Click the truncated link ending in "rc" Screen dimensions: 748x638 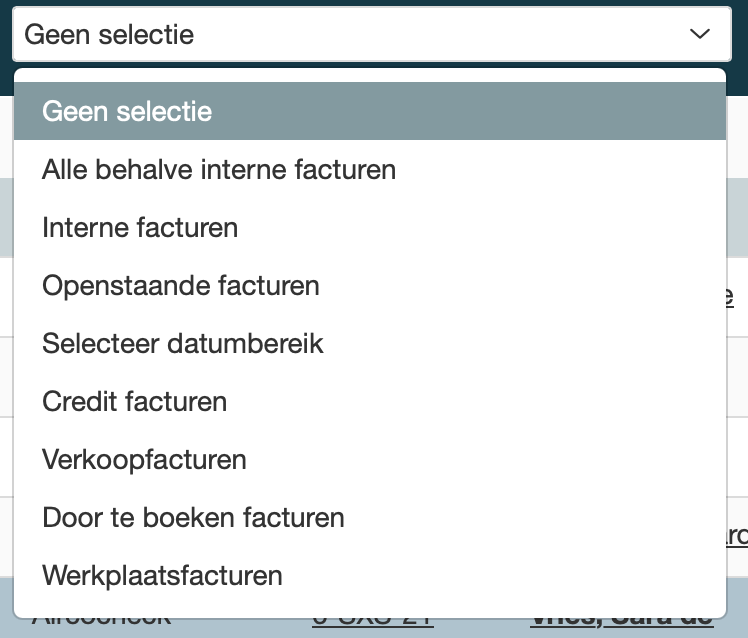point(736,536)
